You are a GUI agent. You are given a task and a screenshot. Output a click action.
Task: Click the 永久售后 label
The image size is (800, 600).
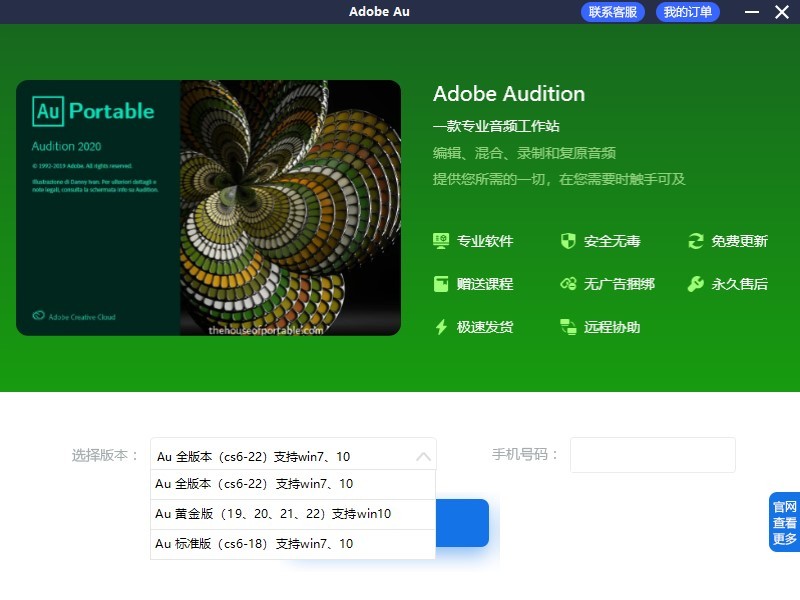pos(739,284)
